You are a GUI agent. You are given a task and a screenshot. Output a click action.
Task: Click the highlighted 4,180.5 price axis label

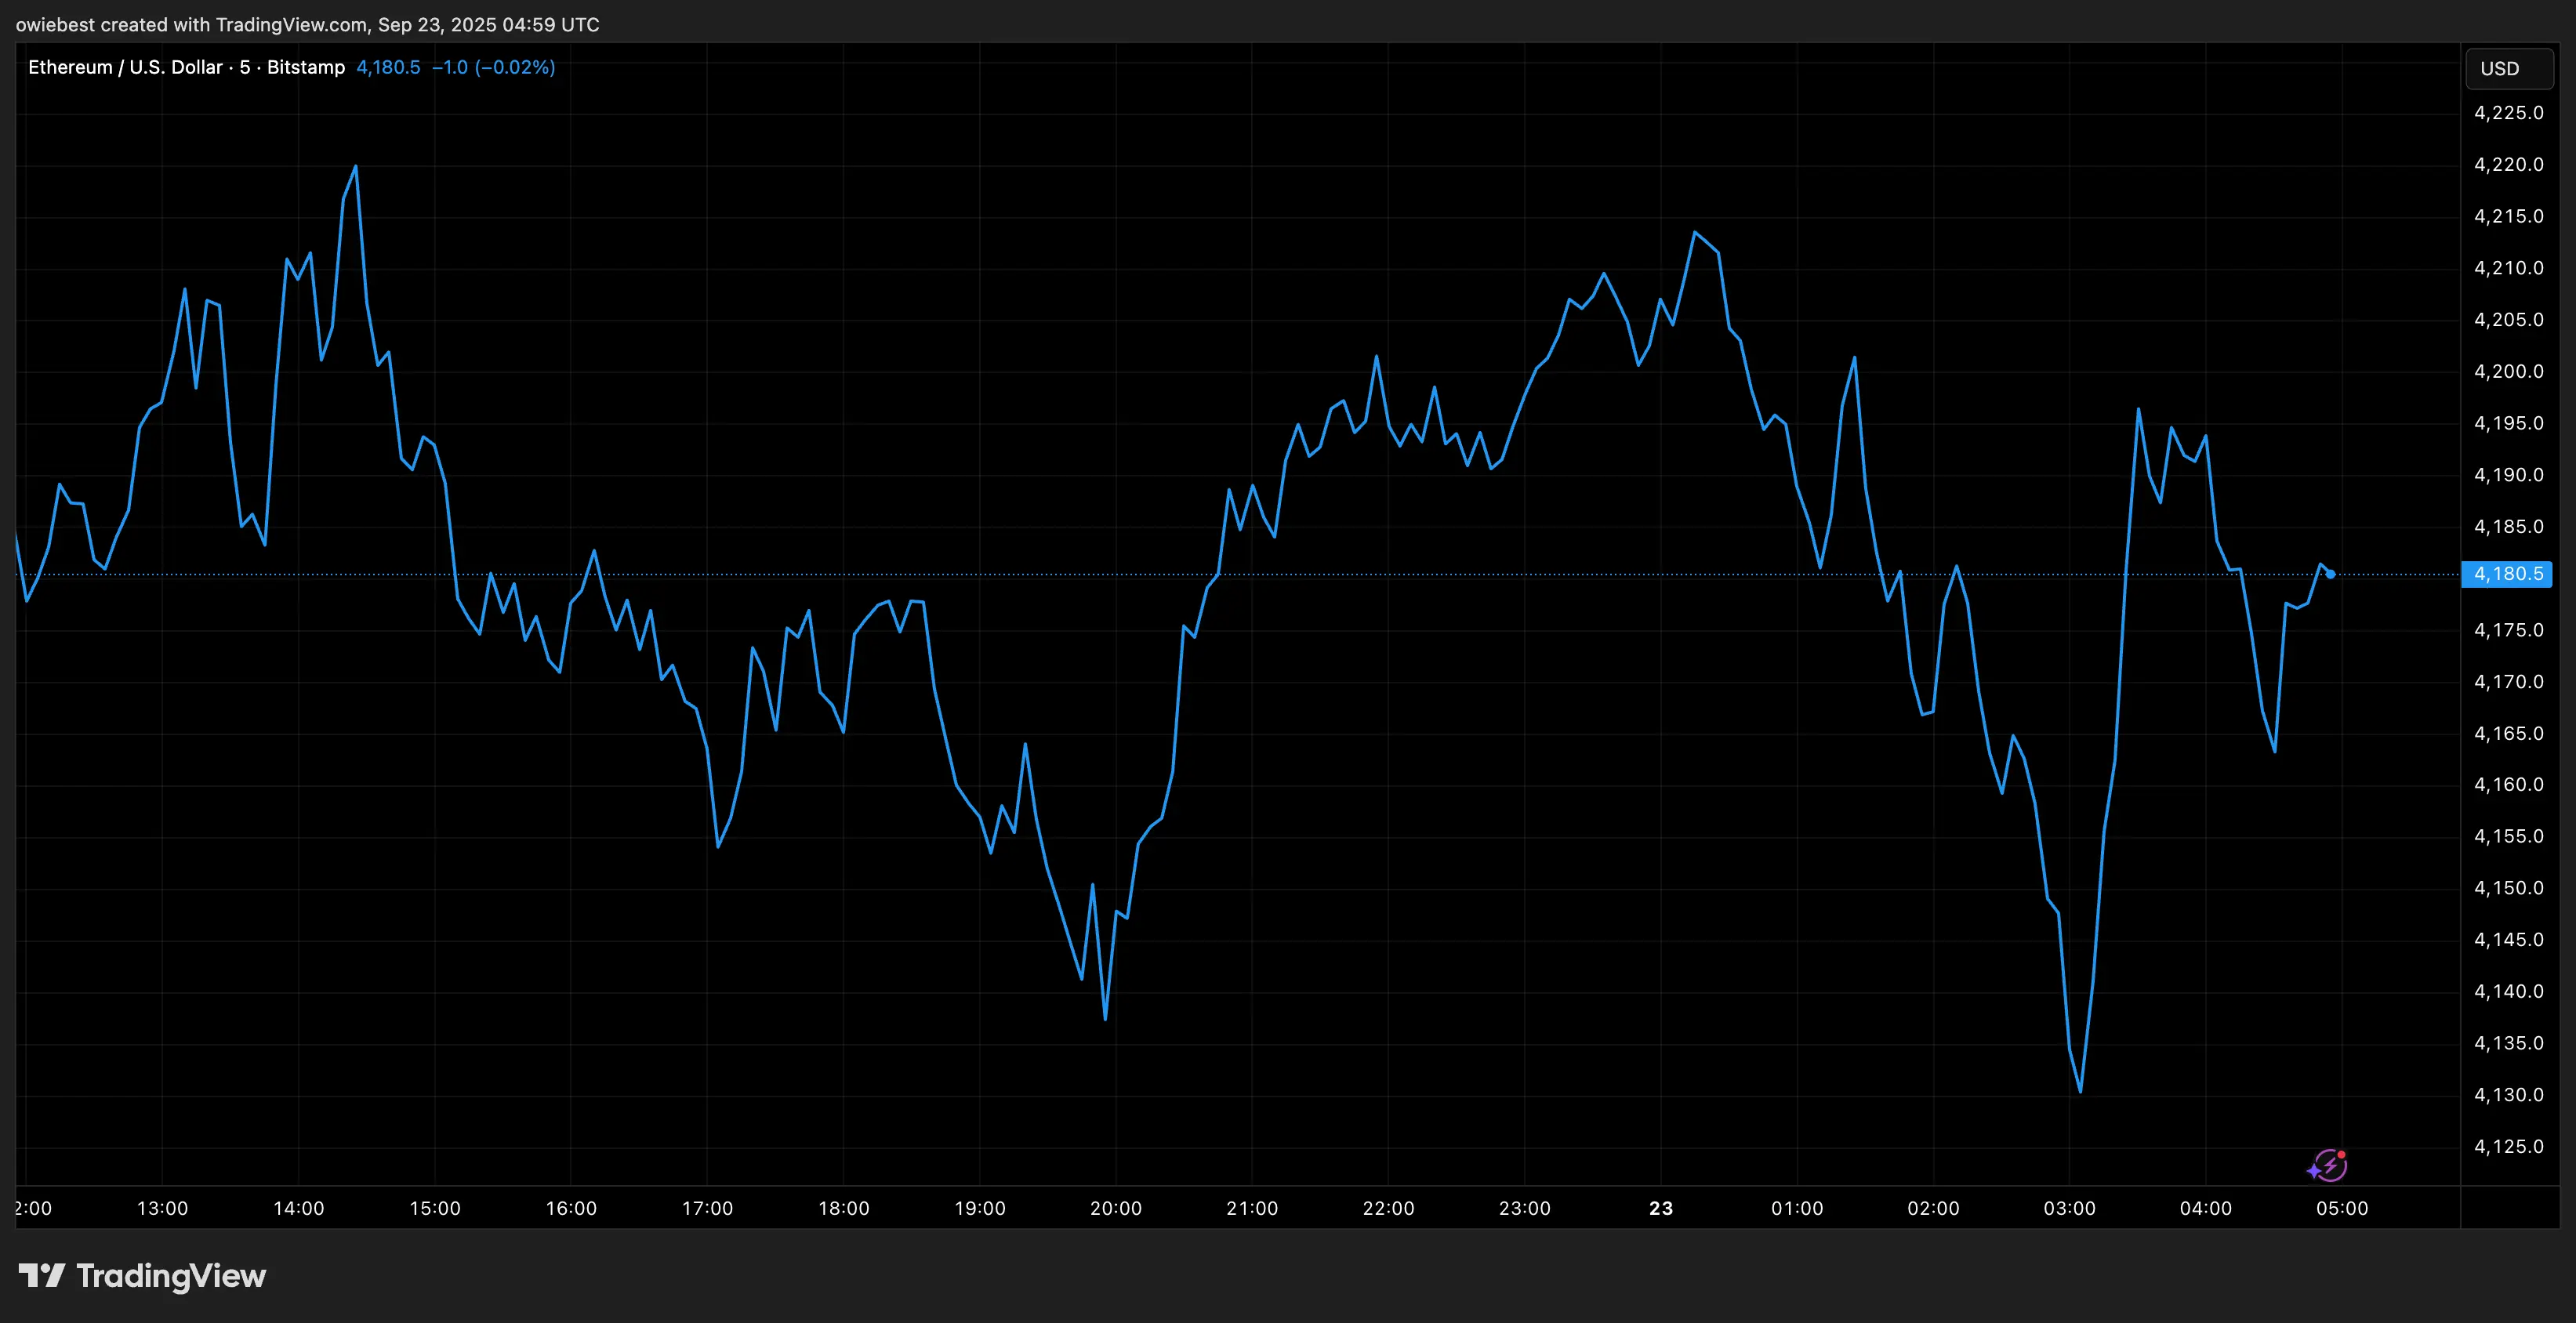point(2507,574)
